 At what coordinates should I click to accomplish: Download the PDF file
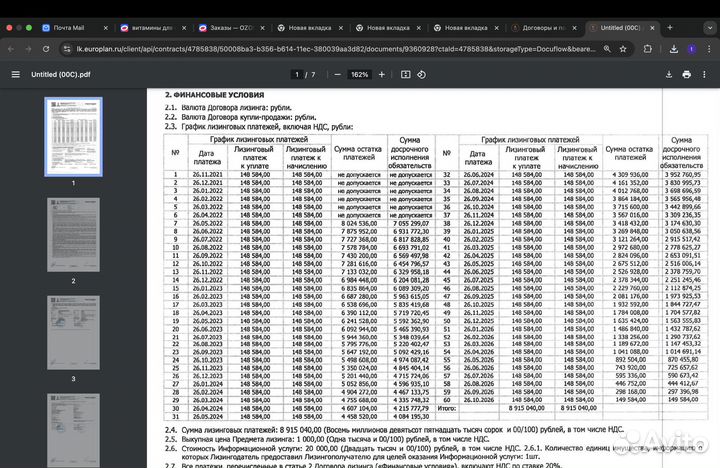click(x=666, y=74)
